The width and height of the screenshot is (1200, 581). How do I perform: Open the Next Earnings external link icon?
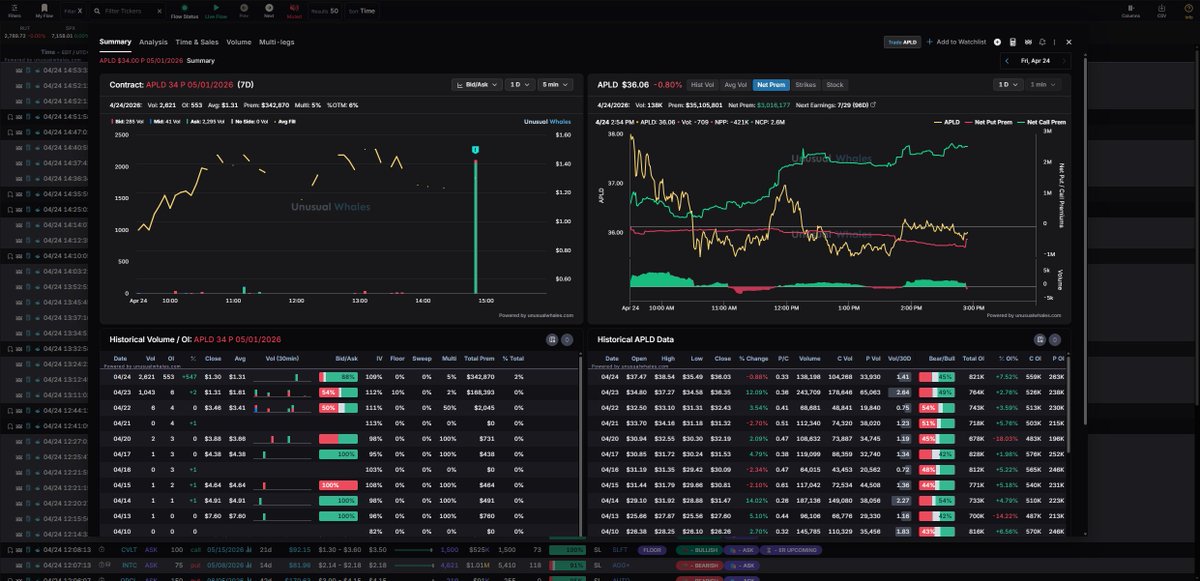873,104
